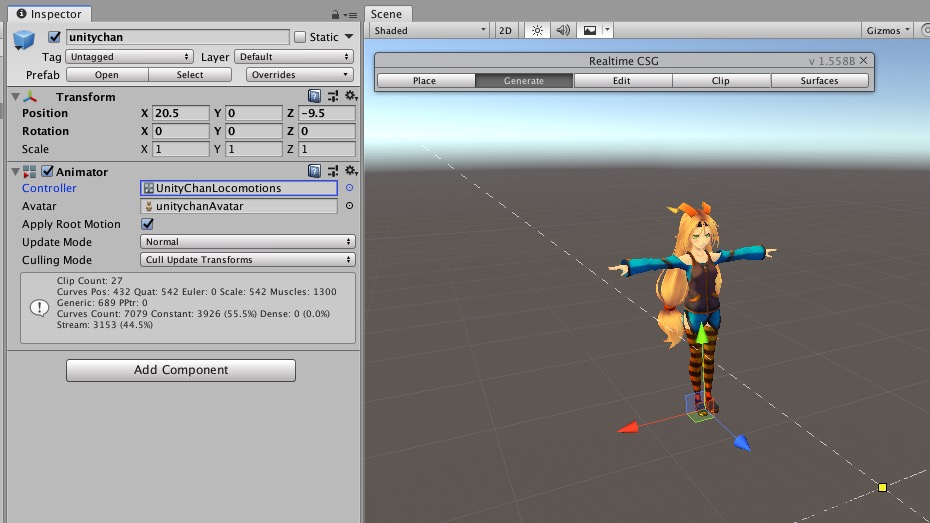This screenshot has width=930, height=523.
Task: Click the Transform component axes icon
Action: [30, 96]
